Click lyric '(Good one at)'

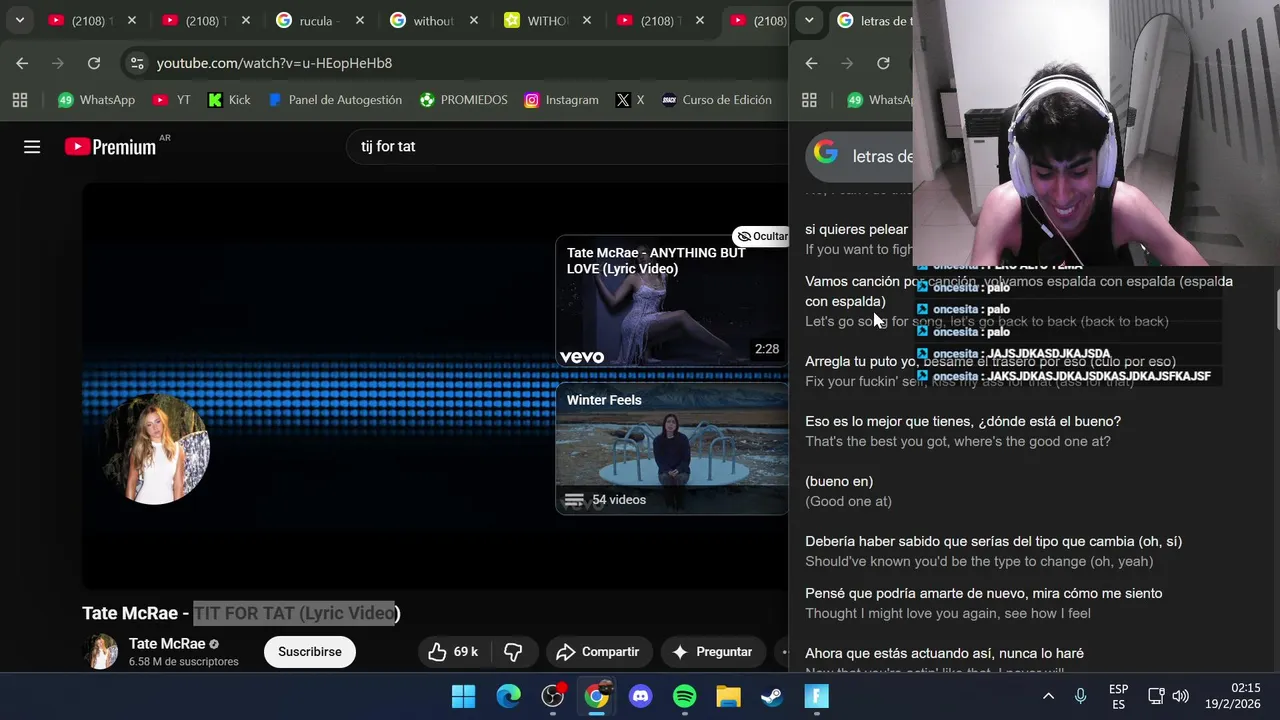[x=848, y=501]
